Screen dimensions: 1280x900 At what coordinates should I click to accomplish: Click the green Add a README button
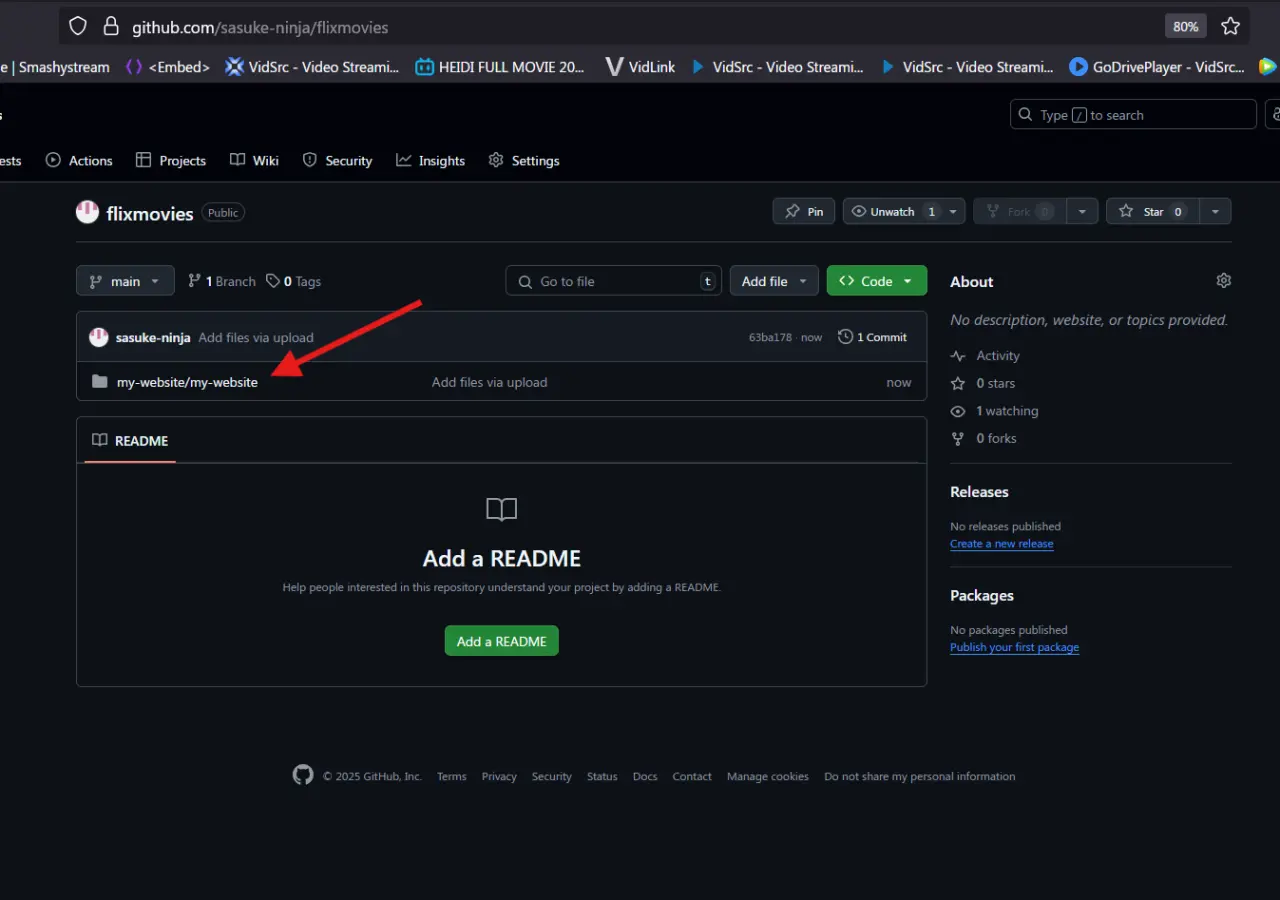pyautogui.click(x=501, y=641)
